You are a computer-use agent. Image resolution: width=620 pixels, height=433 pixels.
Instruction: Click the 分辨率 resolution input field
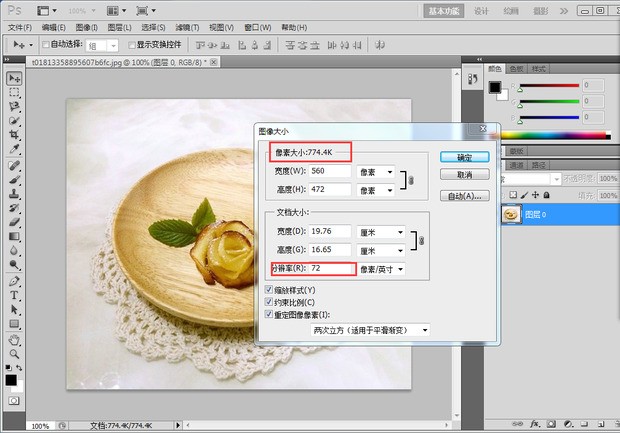pyautogui.click(x=330, y=269)
